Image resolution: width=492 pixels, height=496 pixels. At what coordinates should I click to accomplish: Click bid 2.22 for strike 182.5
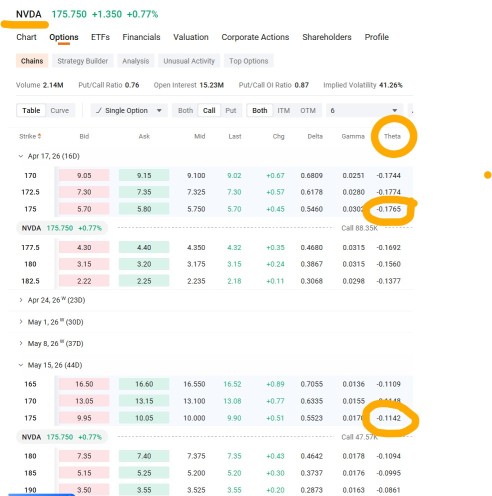click(84, 281)
